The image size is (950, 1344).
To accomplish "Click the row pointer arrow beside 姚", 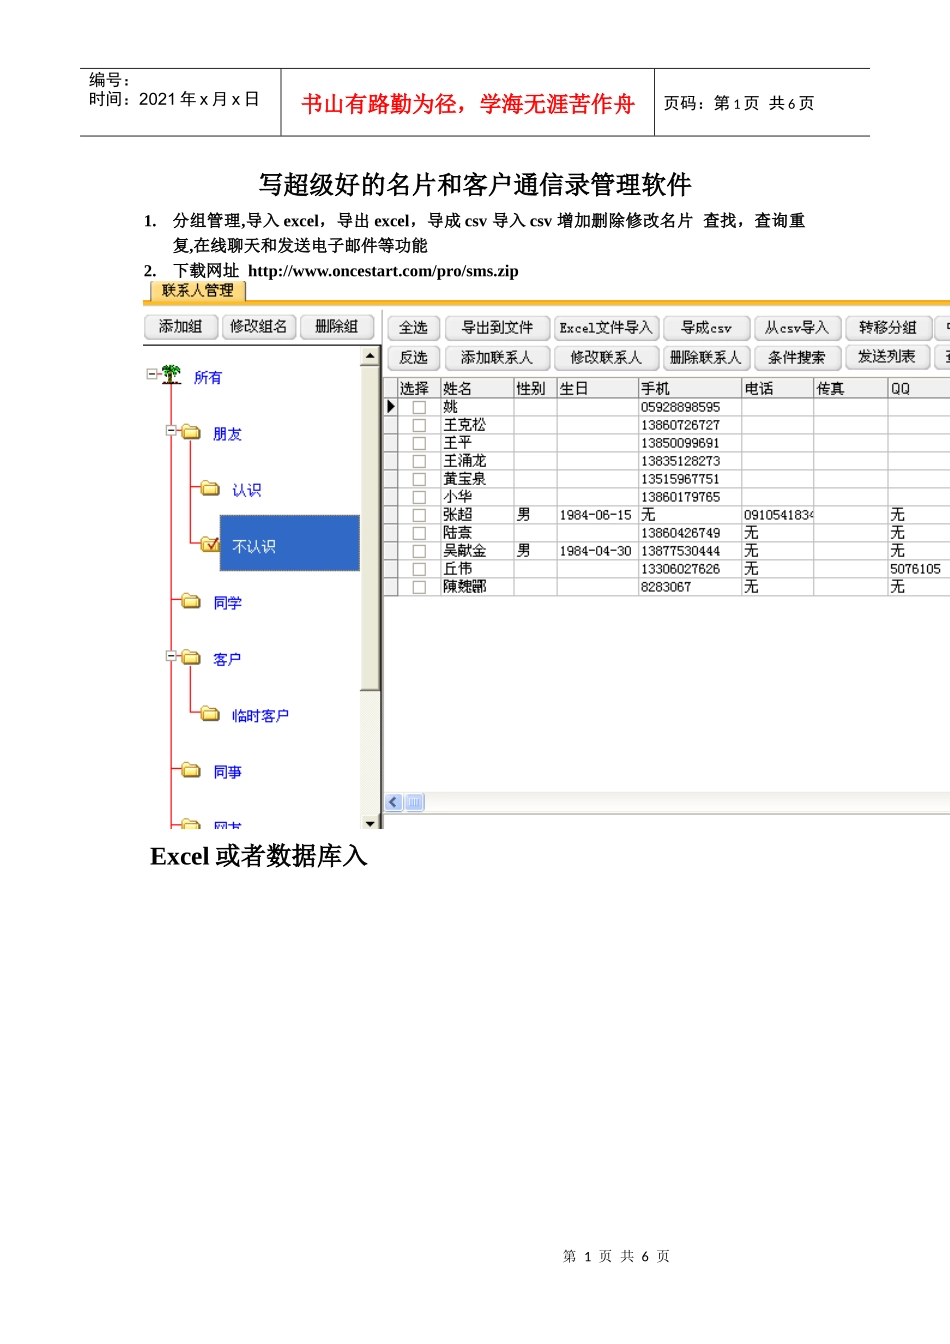I will [x=391, y=406].
